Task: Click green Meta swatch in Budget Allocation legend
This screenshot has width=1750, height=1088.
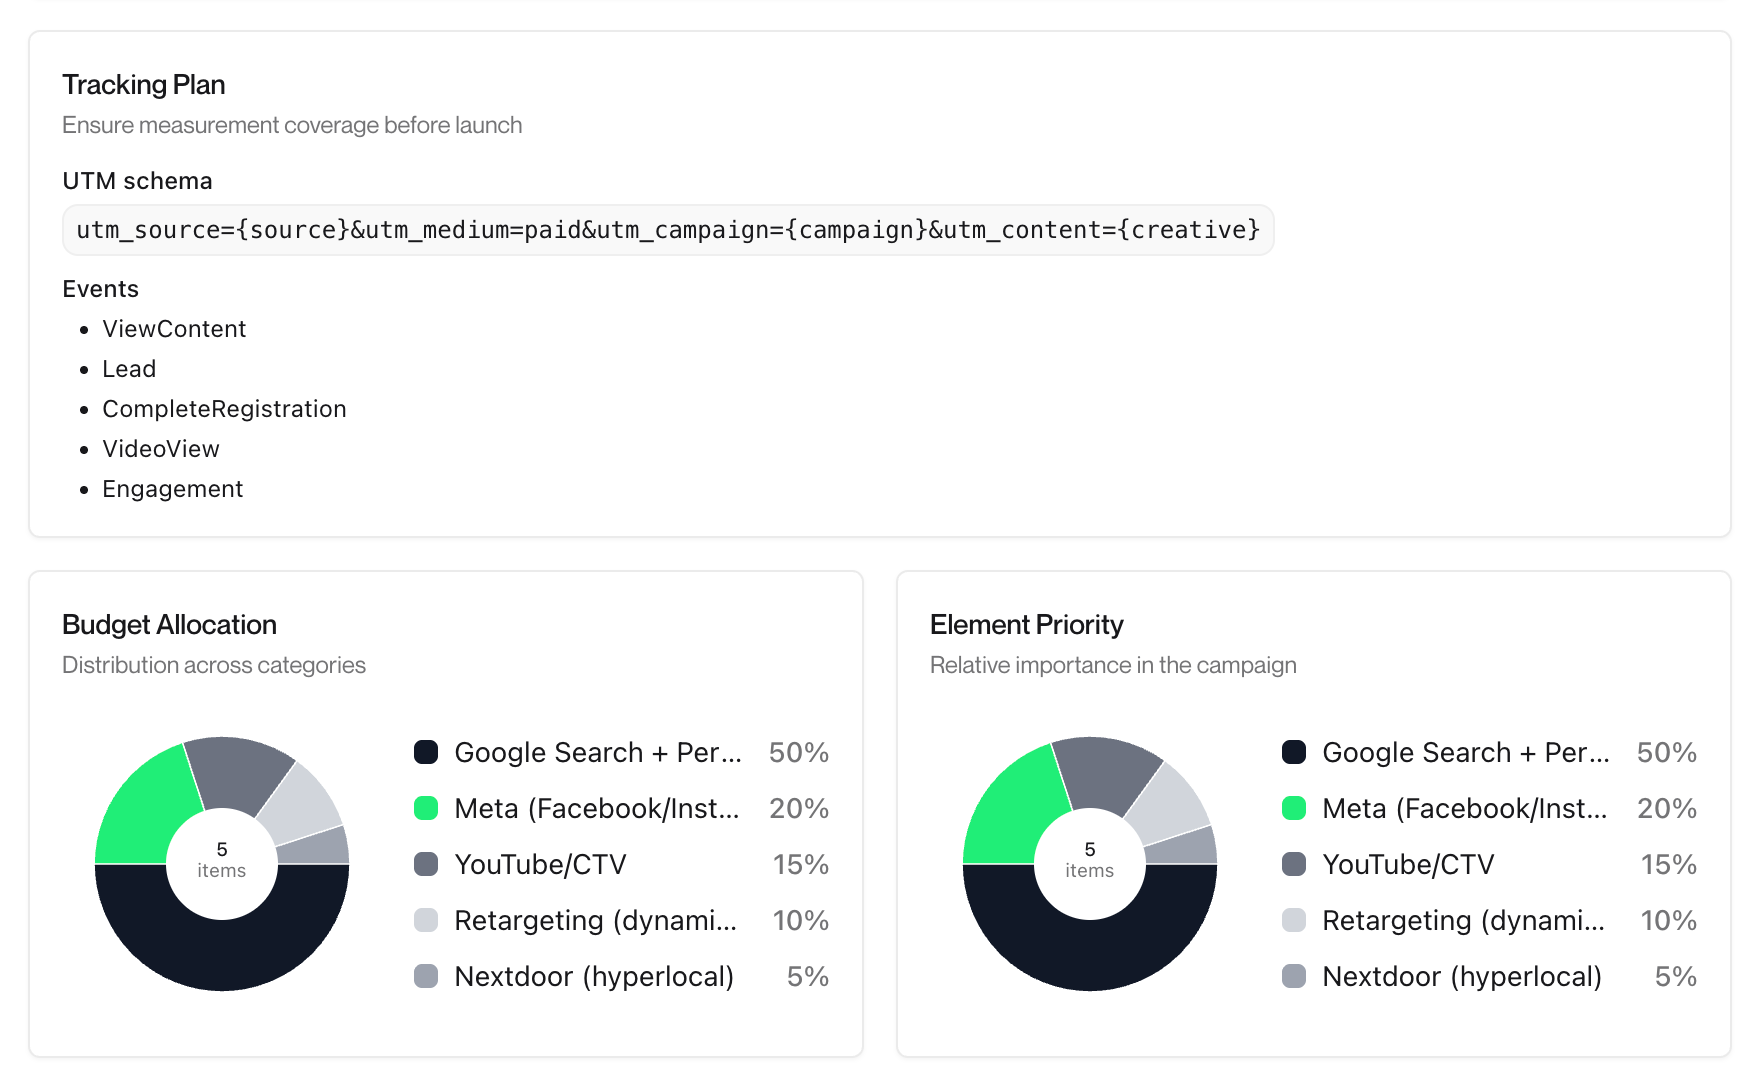Action: click(x=426, y=808)
